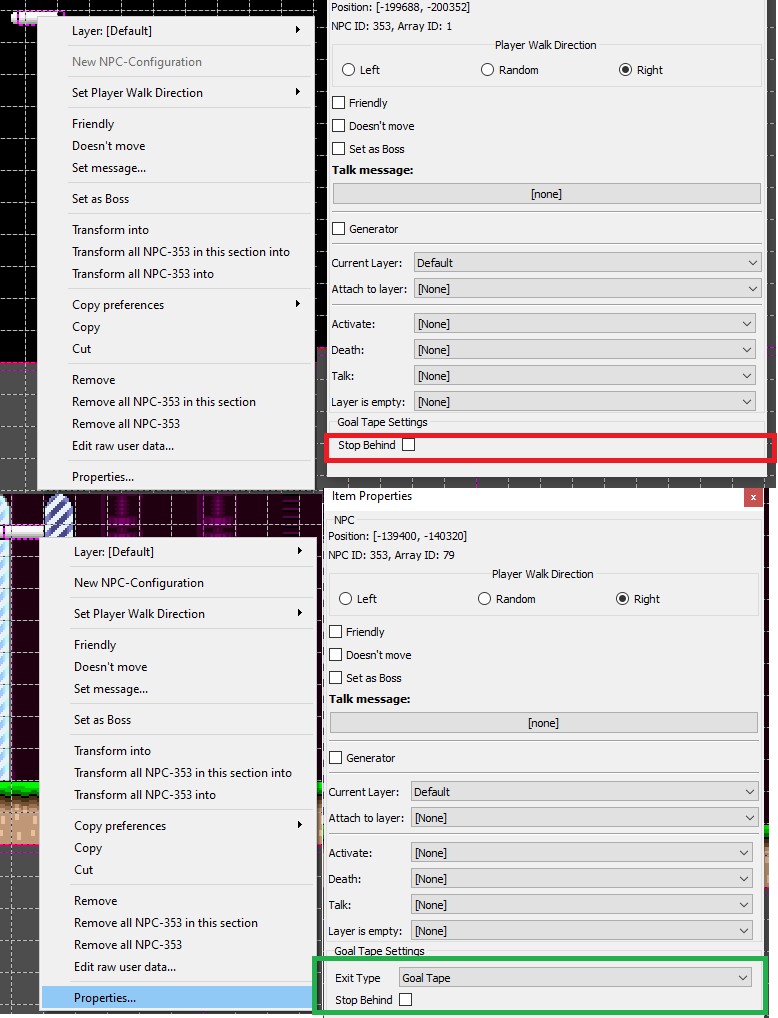Image resolution: width=778 pixels, height=1018 pixels.
Task: Expand Talk event dropdown in Array ID: 79 panel
Action: click(x=582, y=905)
